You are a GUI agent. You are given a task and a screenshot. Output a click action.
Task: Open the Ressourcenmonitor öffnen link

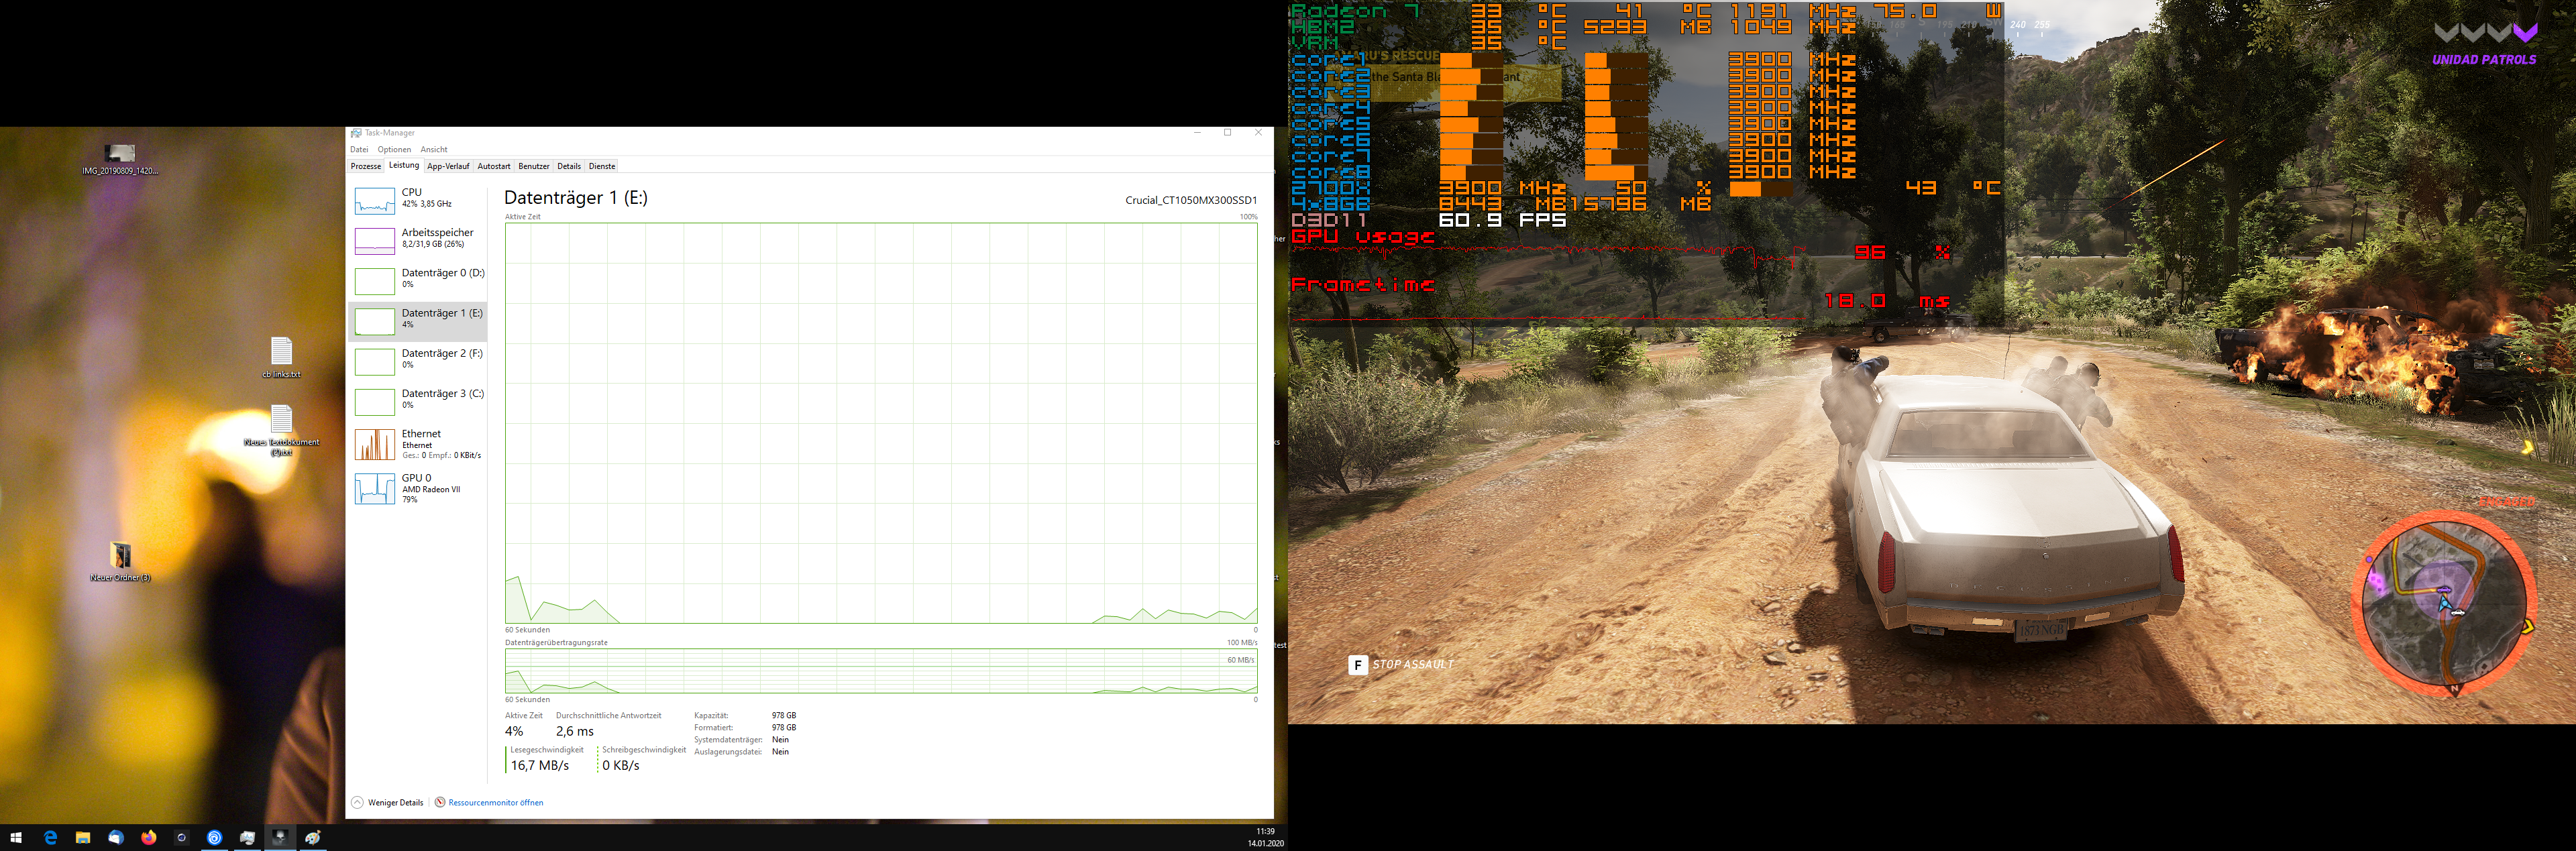496,802
